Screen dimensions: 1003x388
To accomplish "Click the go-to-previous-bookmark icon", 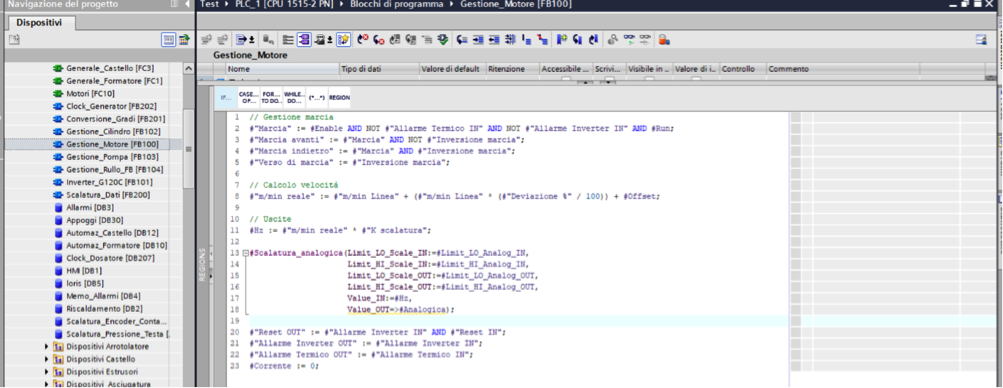I will click(594, 40).
